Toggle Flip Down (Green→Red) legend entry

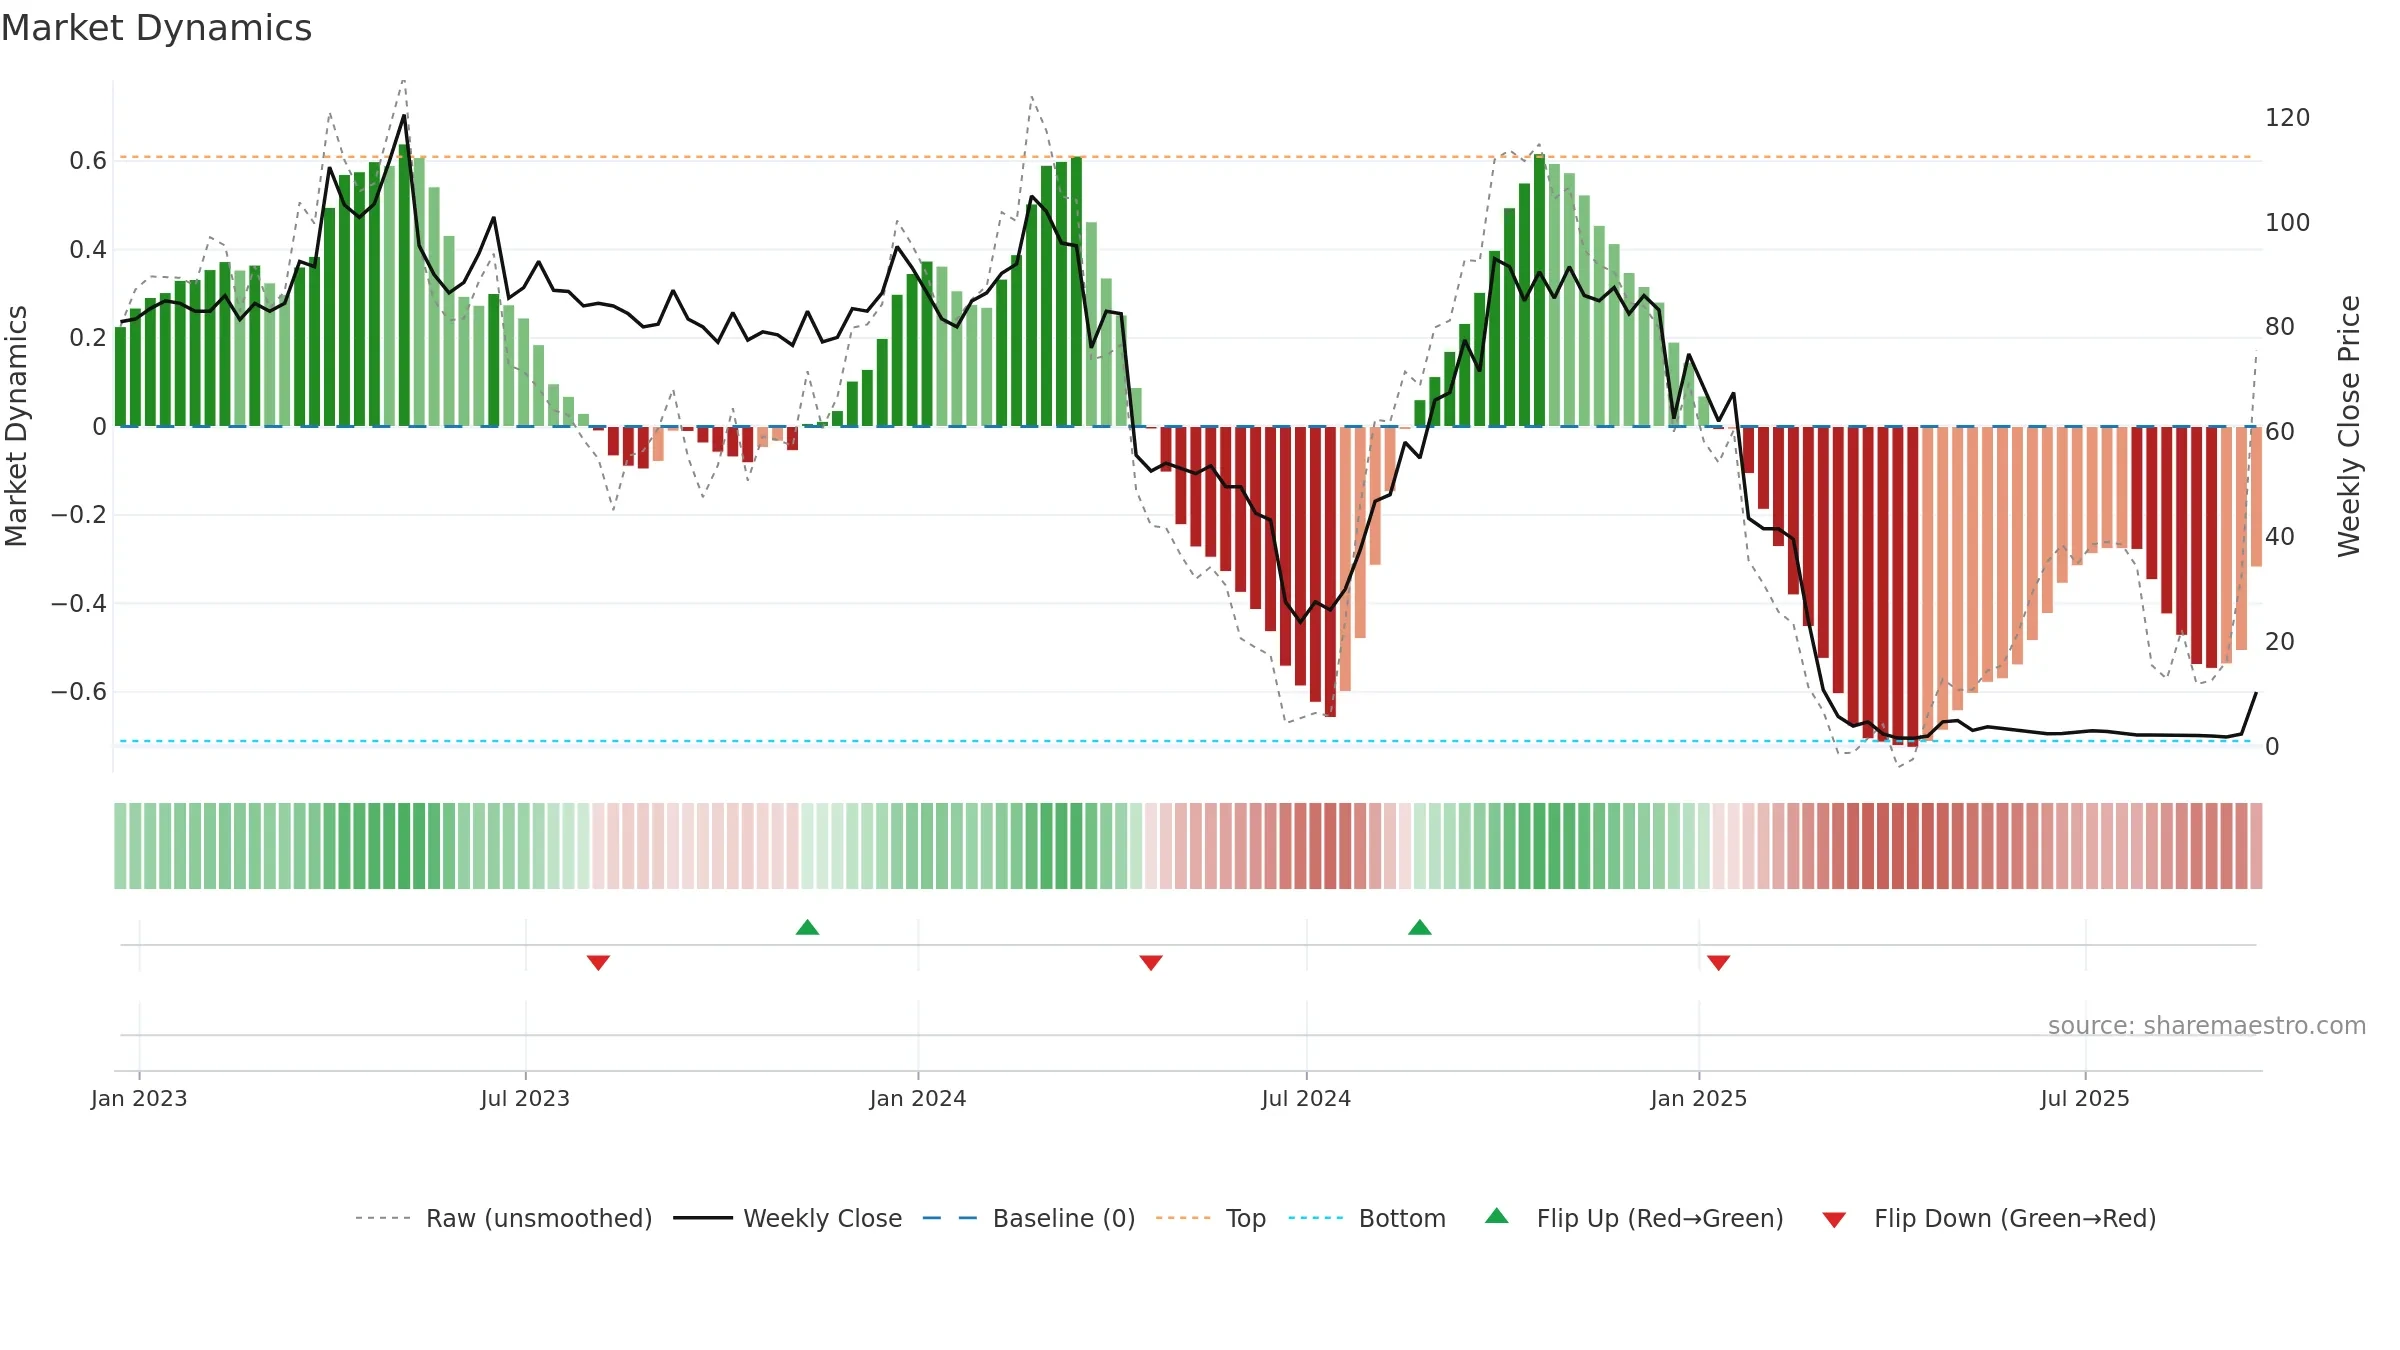(1989, 1218)
